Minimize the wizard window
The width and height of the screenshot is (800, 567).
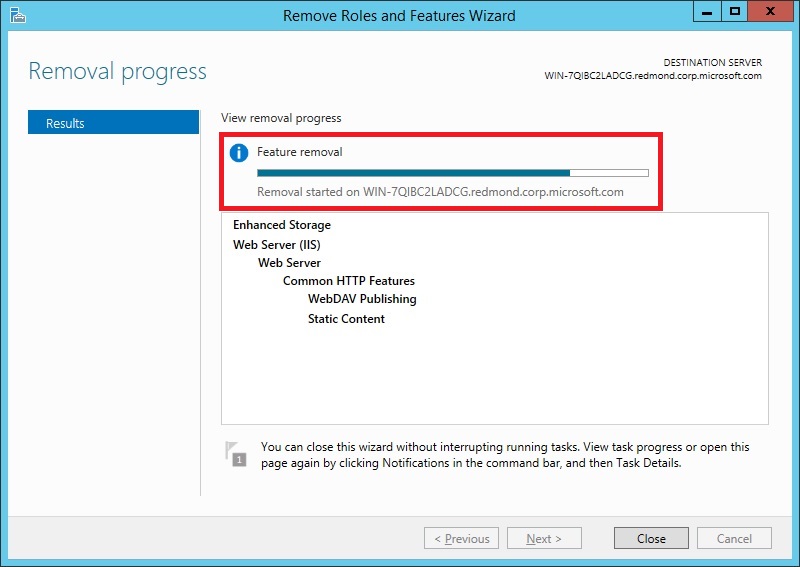(707, 12)
